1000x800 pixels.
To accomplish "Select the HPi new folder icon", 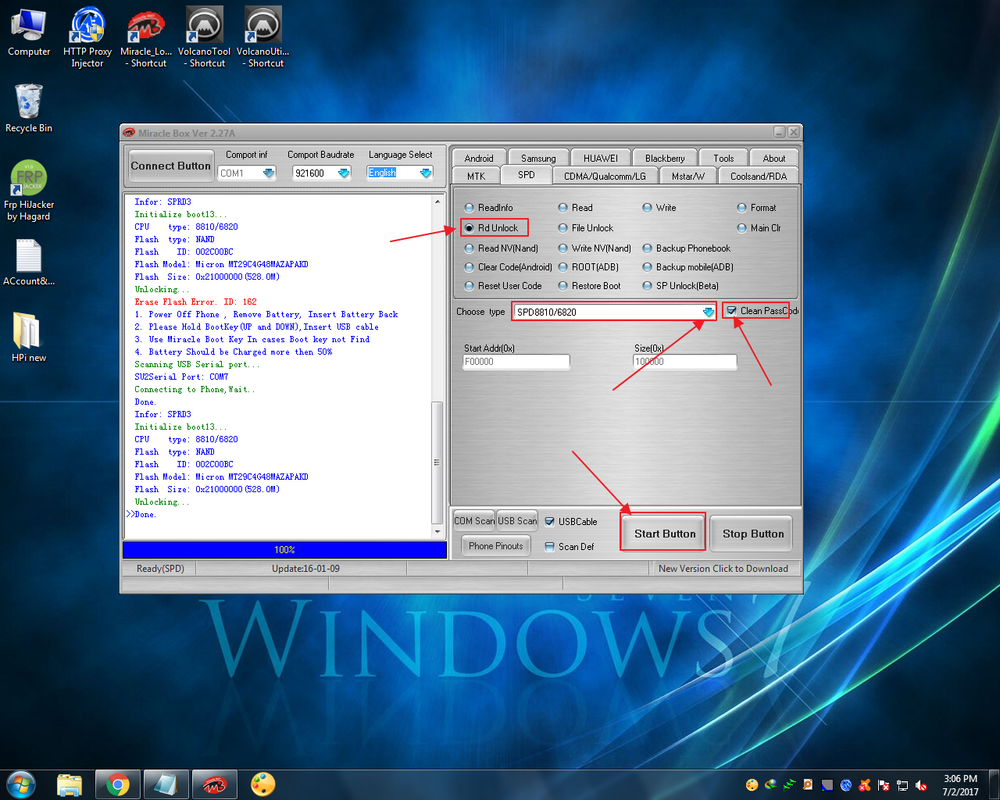I will pyautogui.click(x=29, y=337).
